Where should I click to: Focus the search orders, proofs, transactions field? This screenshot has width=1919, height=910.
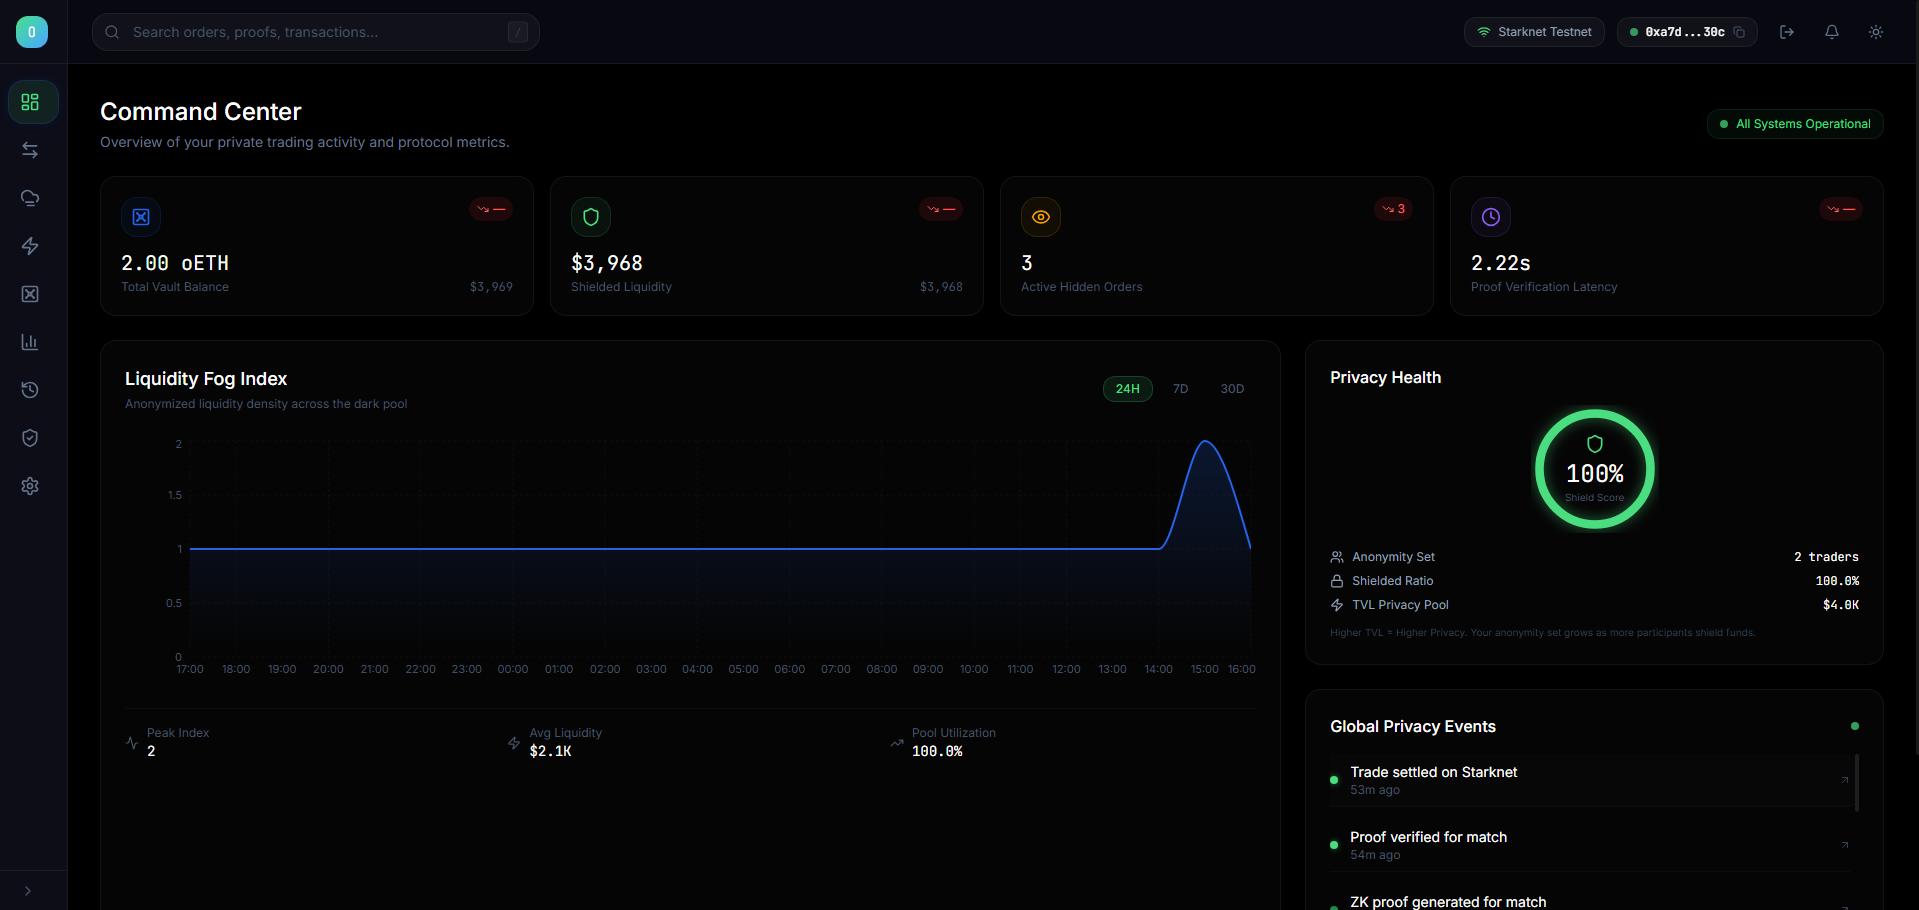pos(316,32)
